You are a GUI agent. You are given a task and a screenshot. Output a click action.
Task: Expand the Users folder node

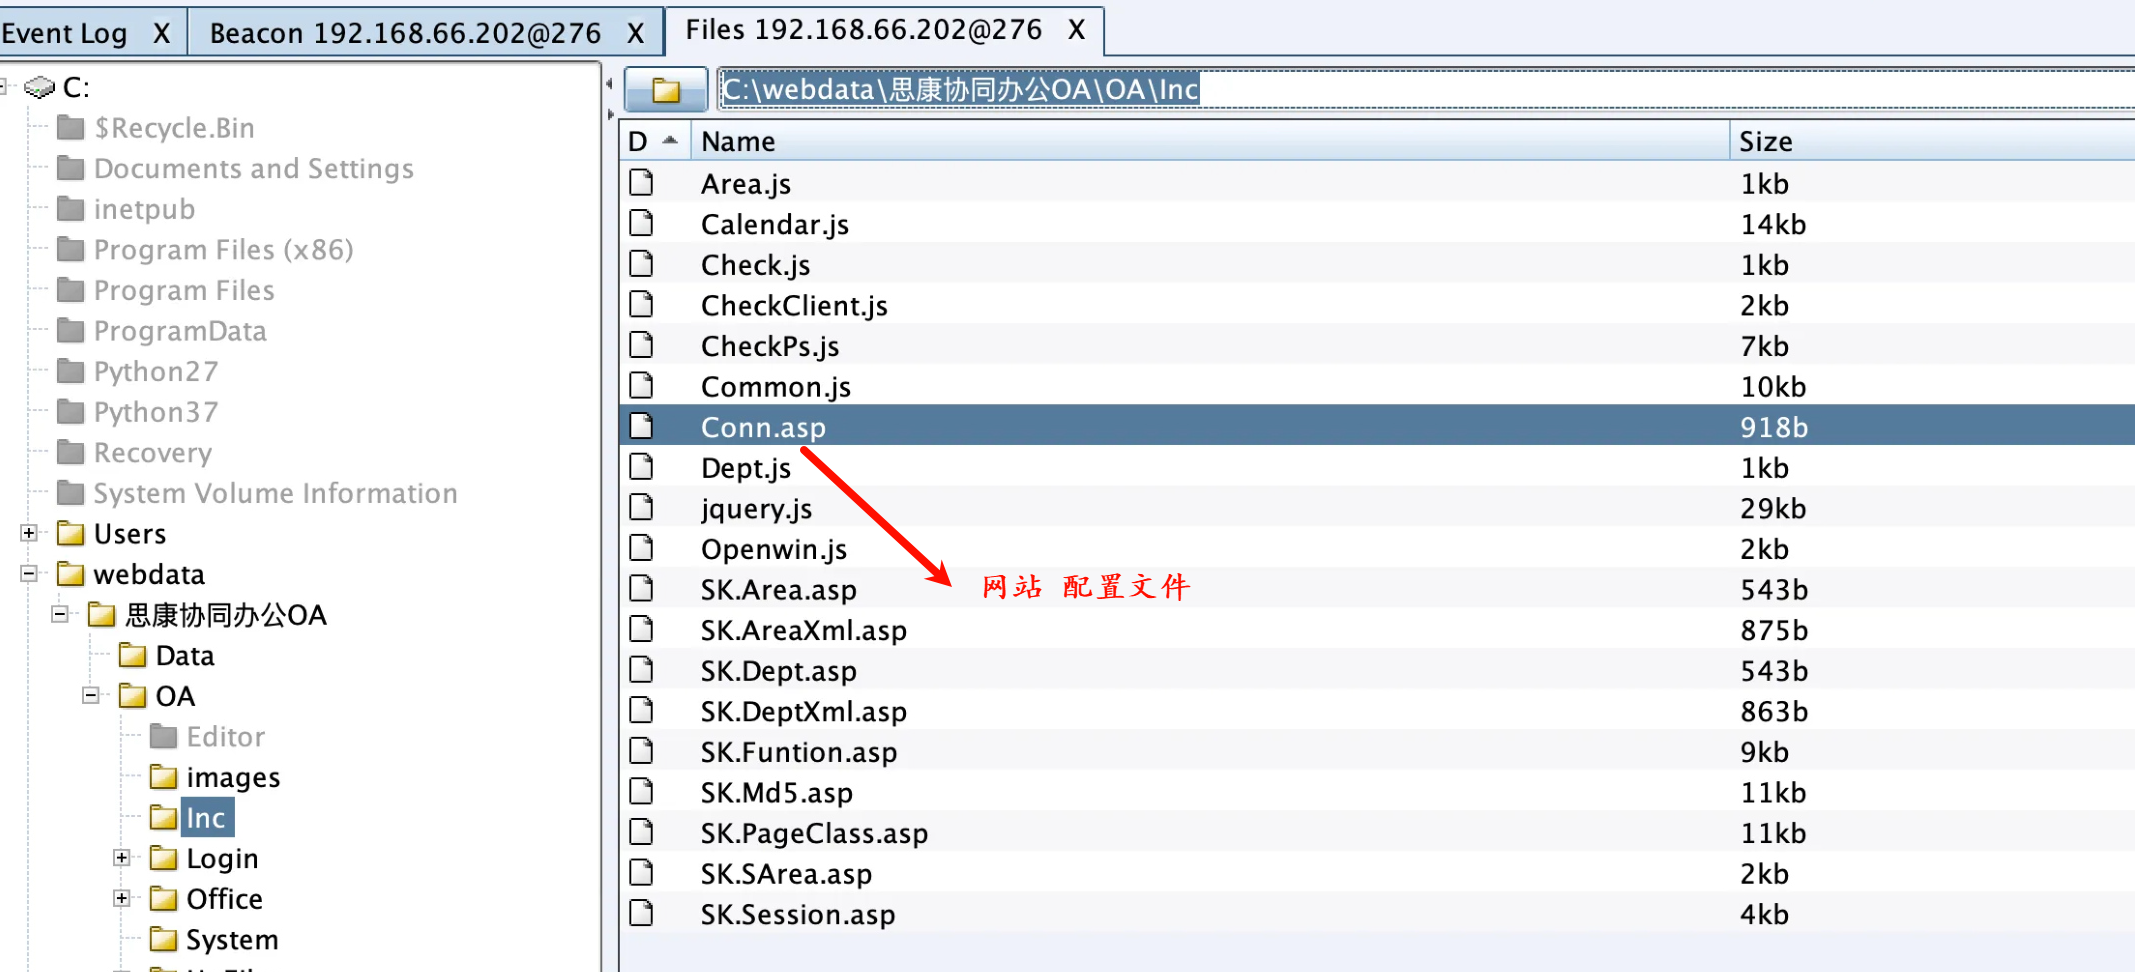(29, 533)
